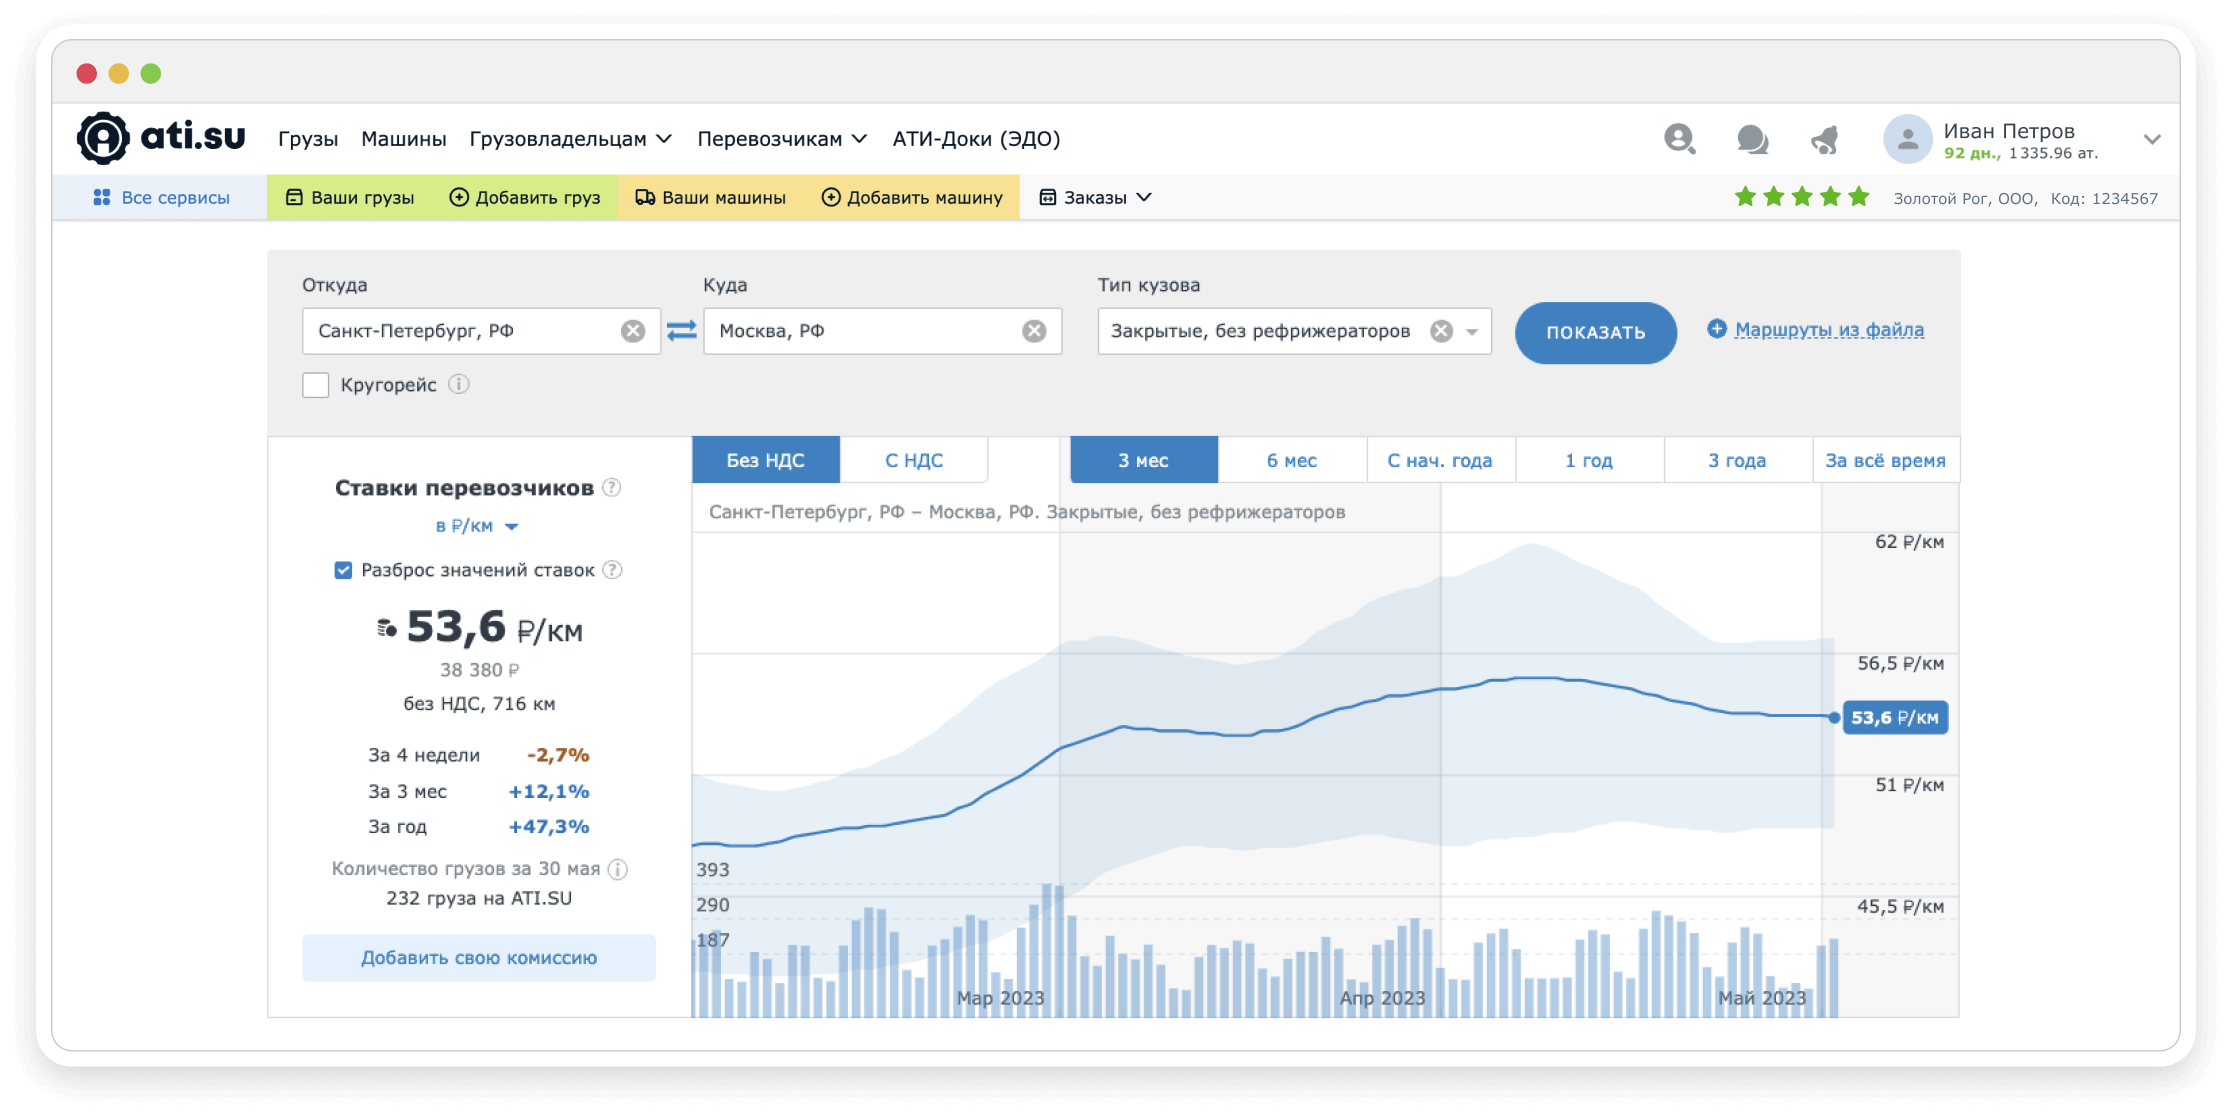The height and width of the screenshot is (1115, 2233).
Task: Click the coins icon beside 53,6 rate
Action: 386,628
